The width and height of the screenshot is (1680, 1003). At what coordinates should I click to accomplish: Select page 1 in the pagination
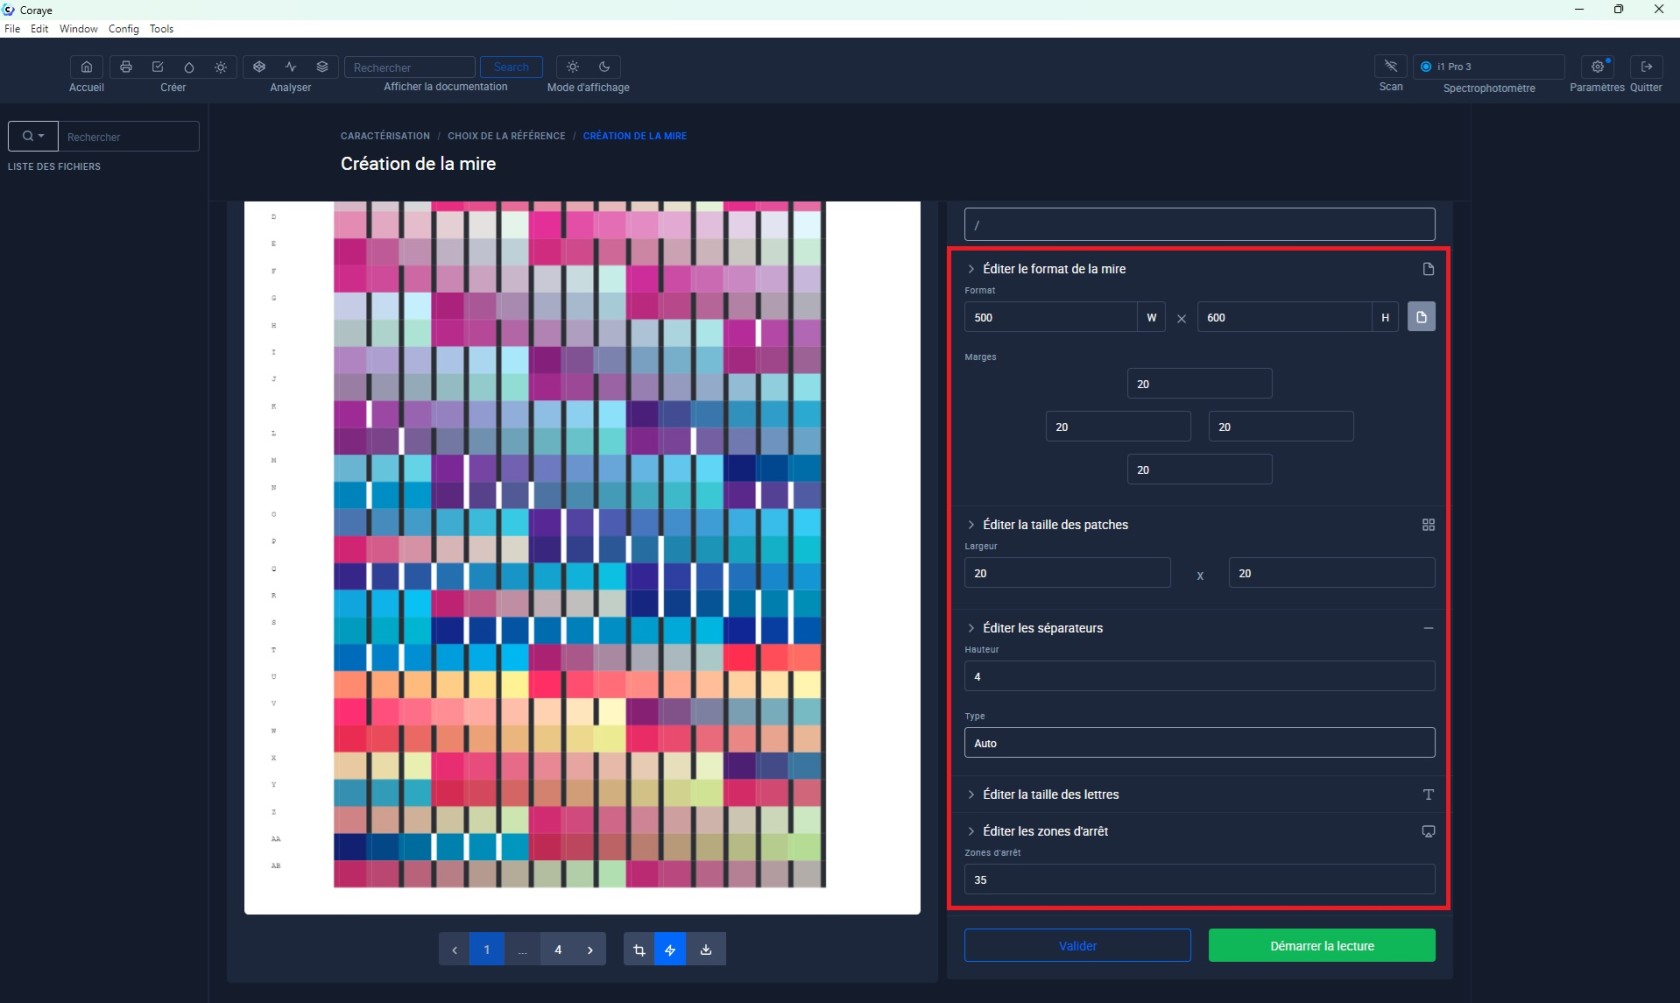click(487, 950)
